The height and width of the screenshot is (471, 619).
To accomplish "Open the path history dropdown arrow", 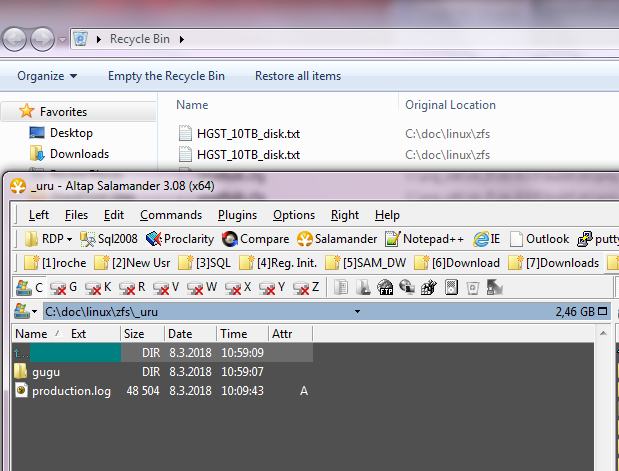I will (x=357, y=311).
